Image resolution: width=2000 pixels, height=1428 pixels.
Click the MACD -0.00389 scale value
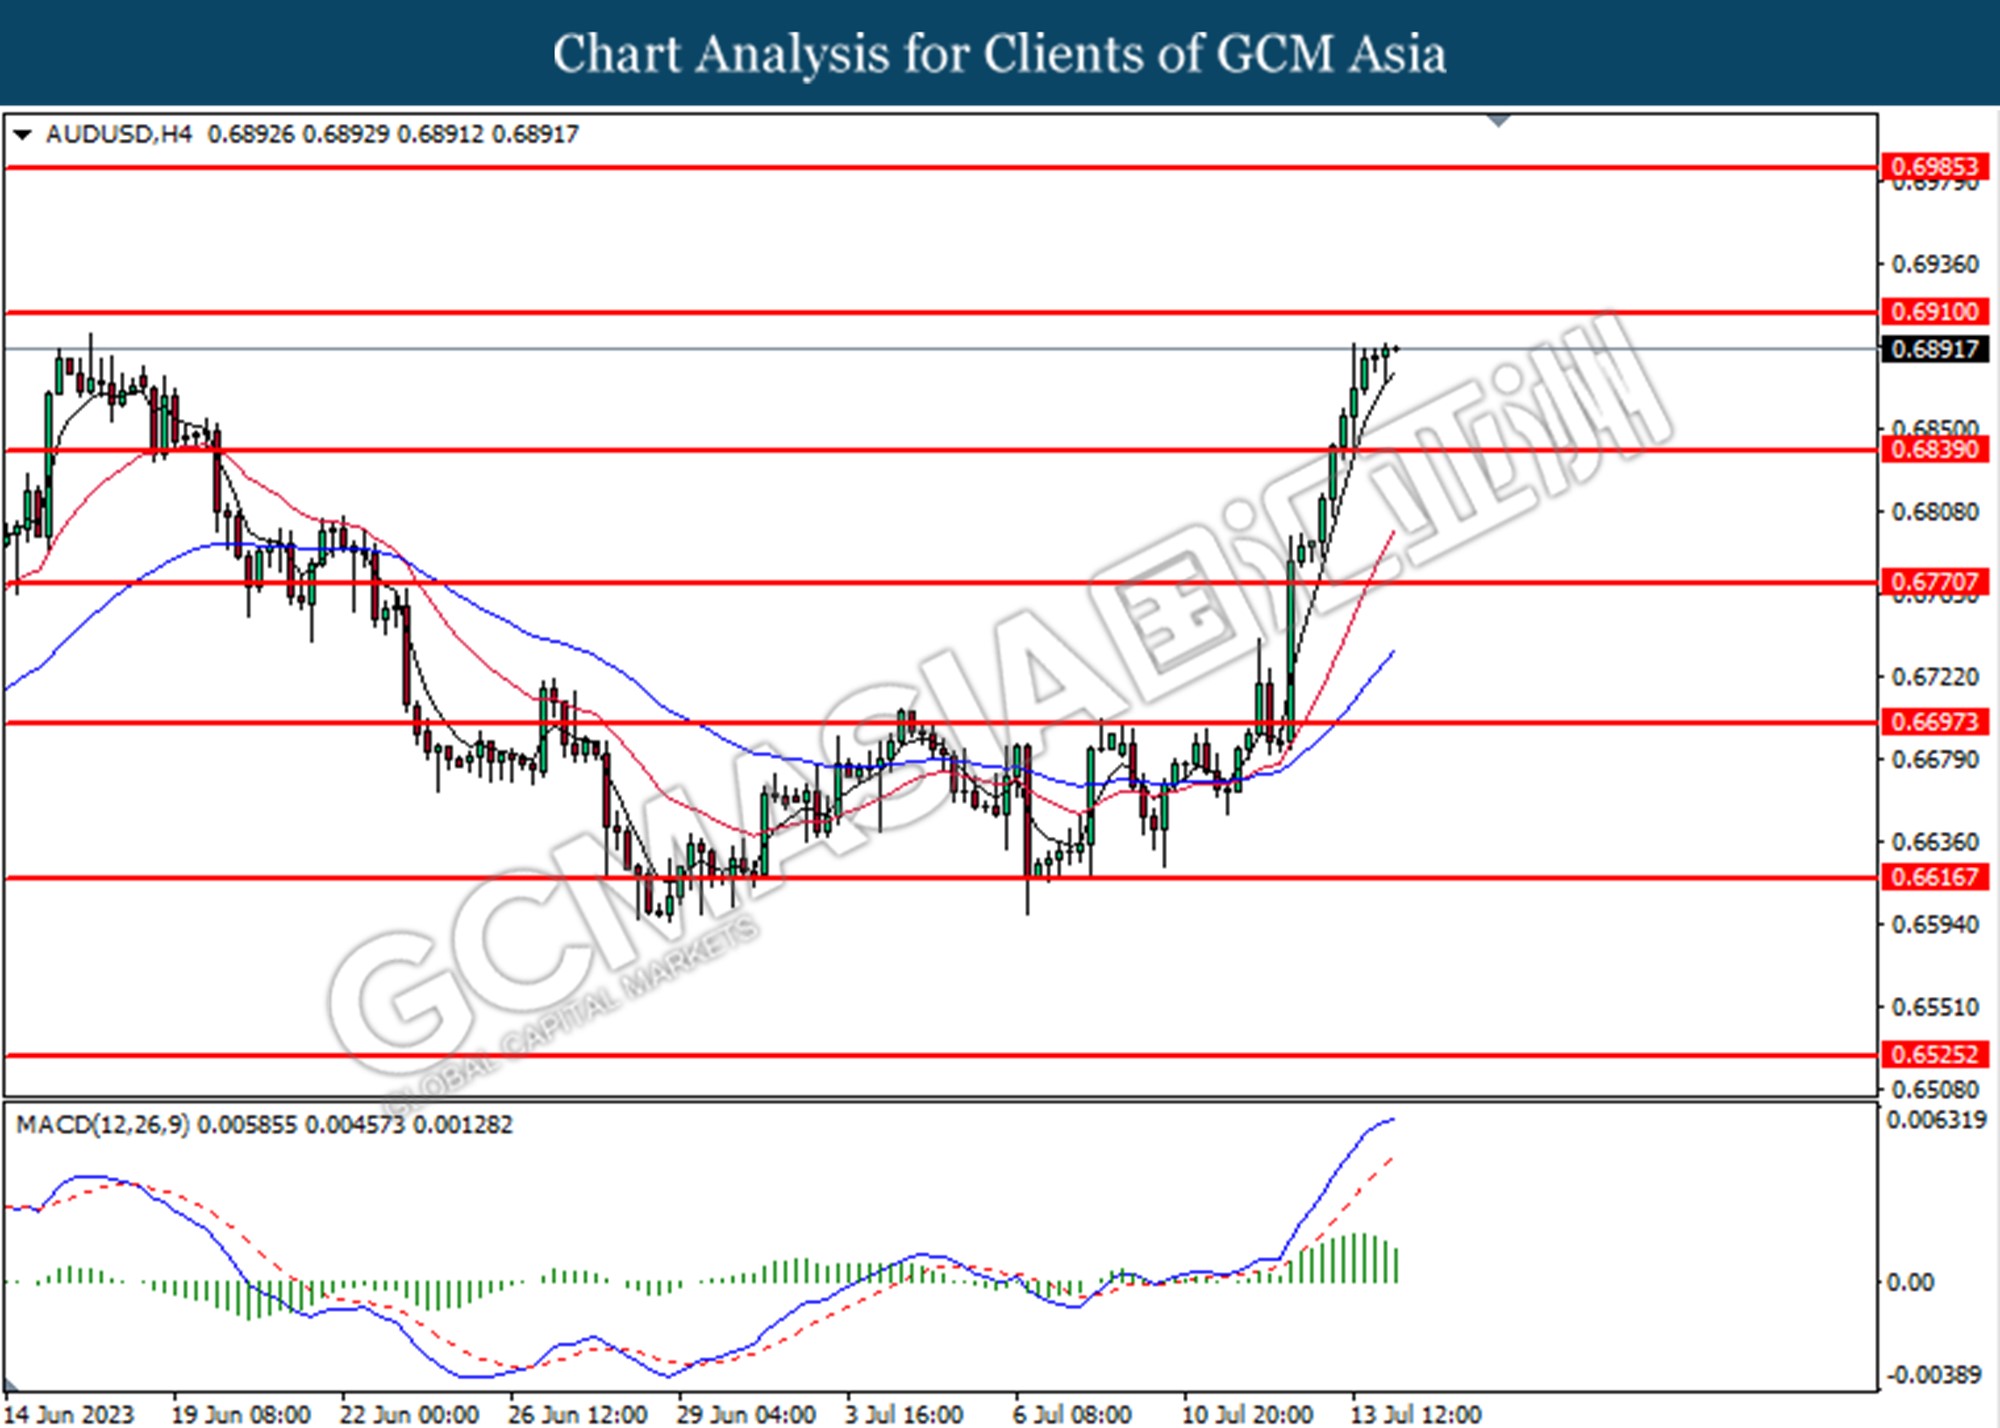1933,1375
